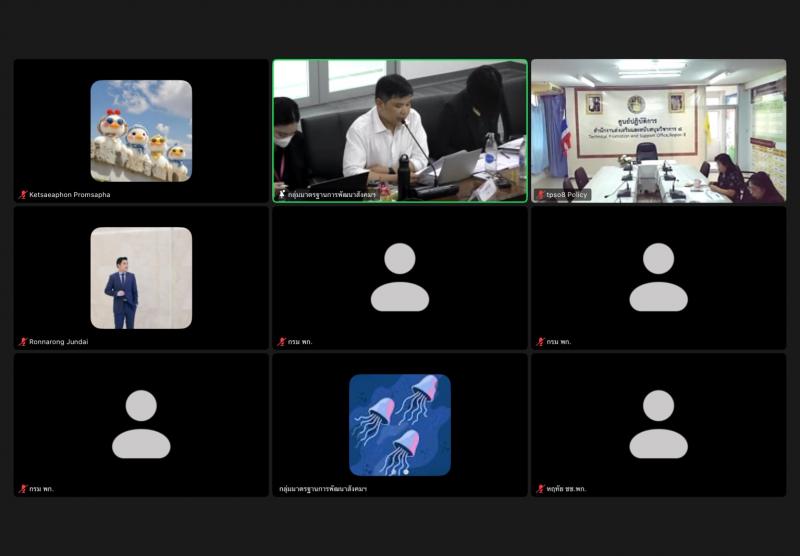Click the name label Ketsaeaphon Promsapha
This screenshot has height=556, width=800.
[x=69, y=194]
